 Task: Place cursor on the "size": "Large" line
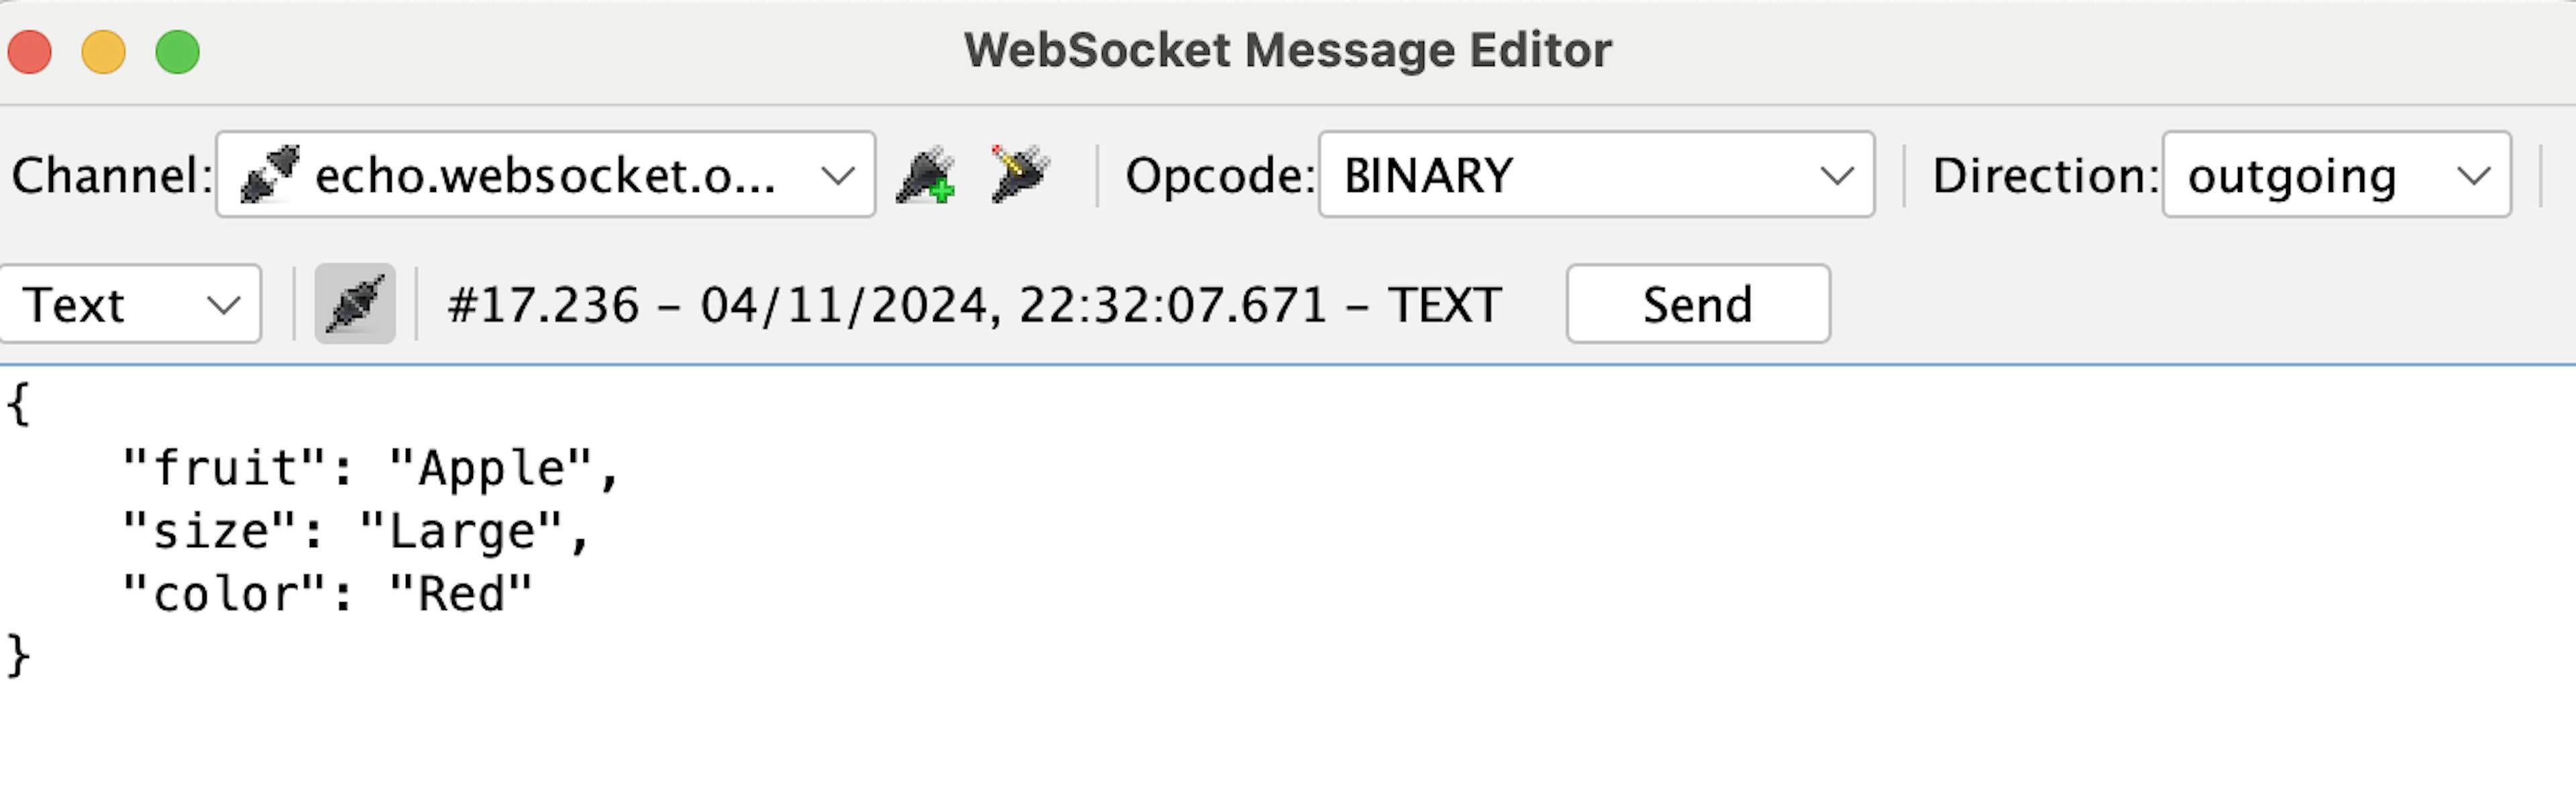point(355,531)
